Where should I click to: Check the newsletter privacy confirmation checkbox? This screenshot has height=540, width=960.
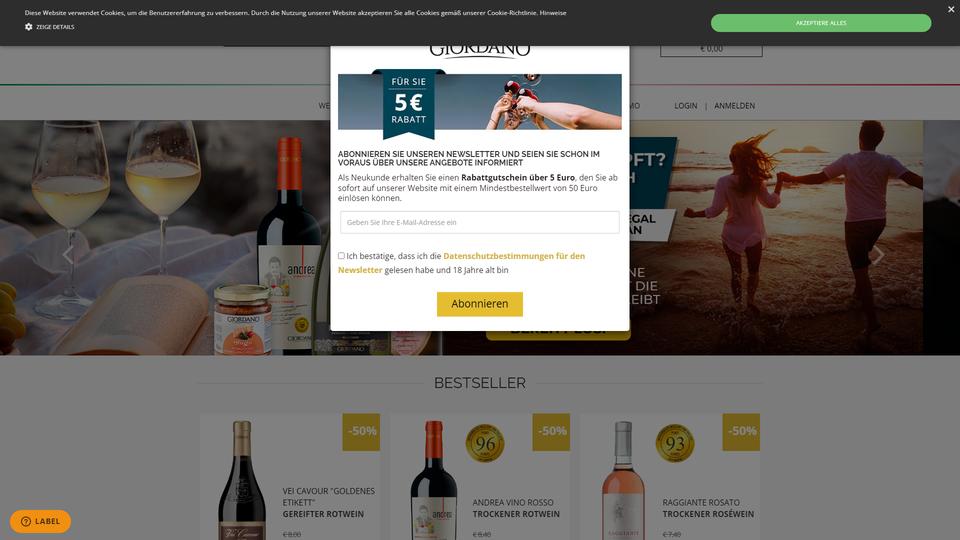point(341,256)
